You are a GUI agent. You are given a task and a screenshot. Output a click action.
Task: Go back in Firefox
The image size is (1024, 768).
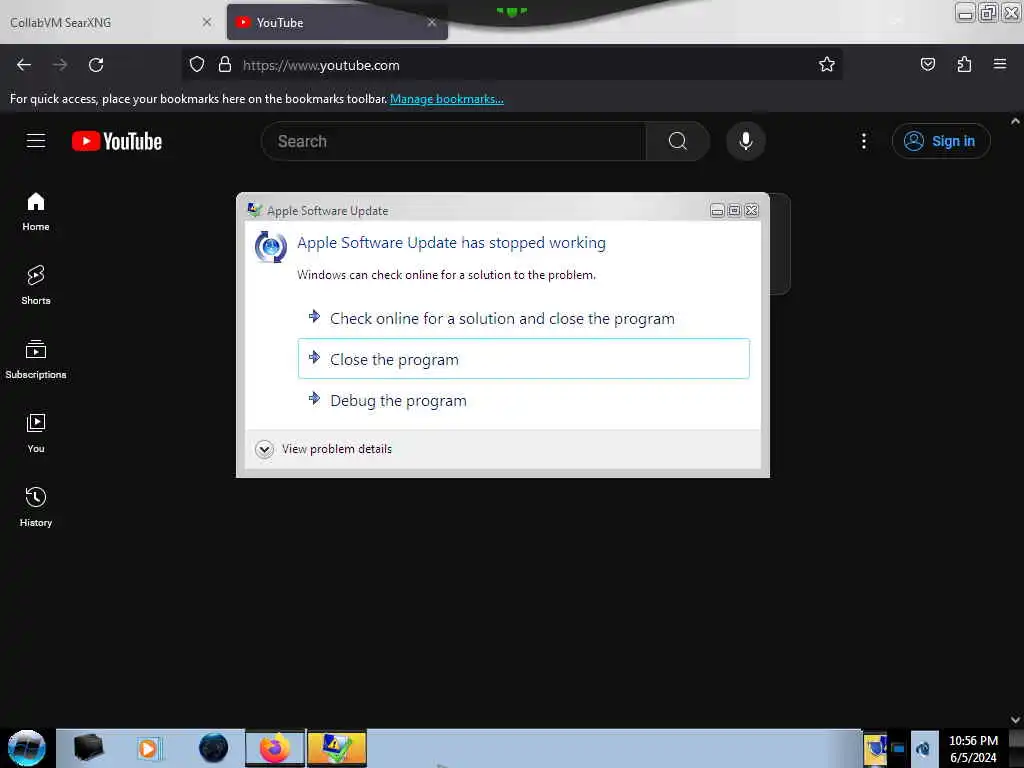(x=24, y=65)
